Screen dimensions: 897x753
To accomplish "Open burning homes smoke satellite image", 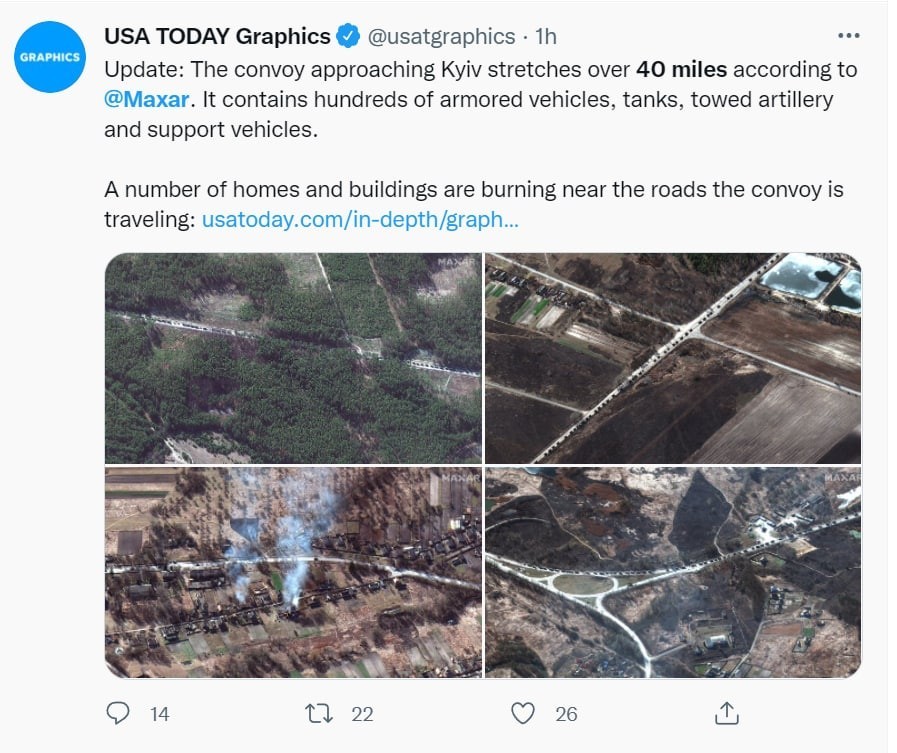I will [293, 573].
